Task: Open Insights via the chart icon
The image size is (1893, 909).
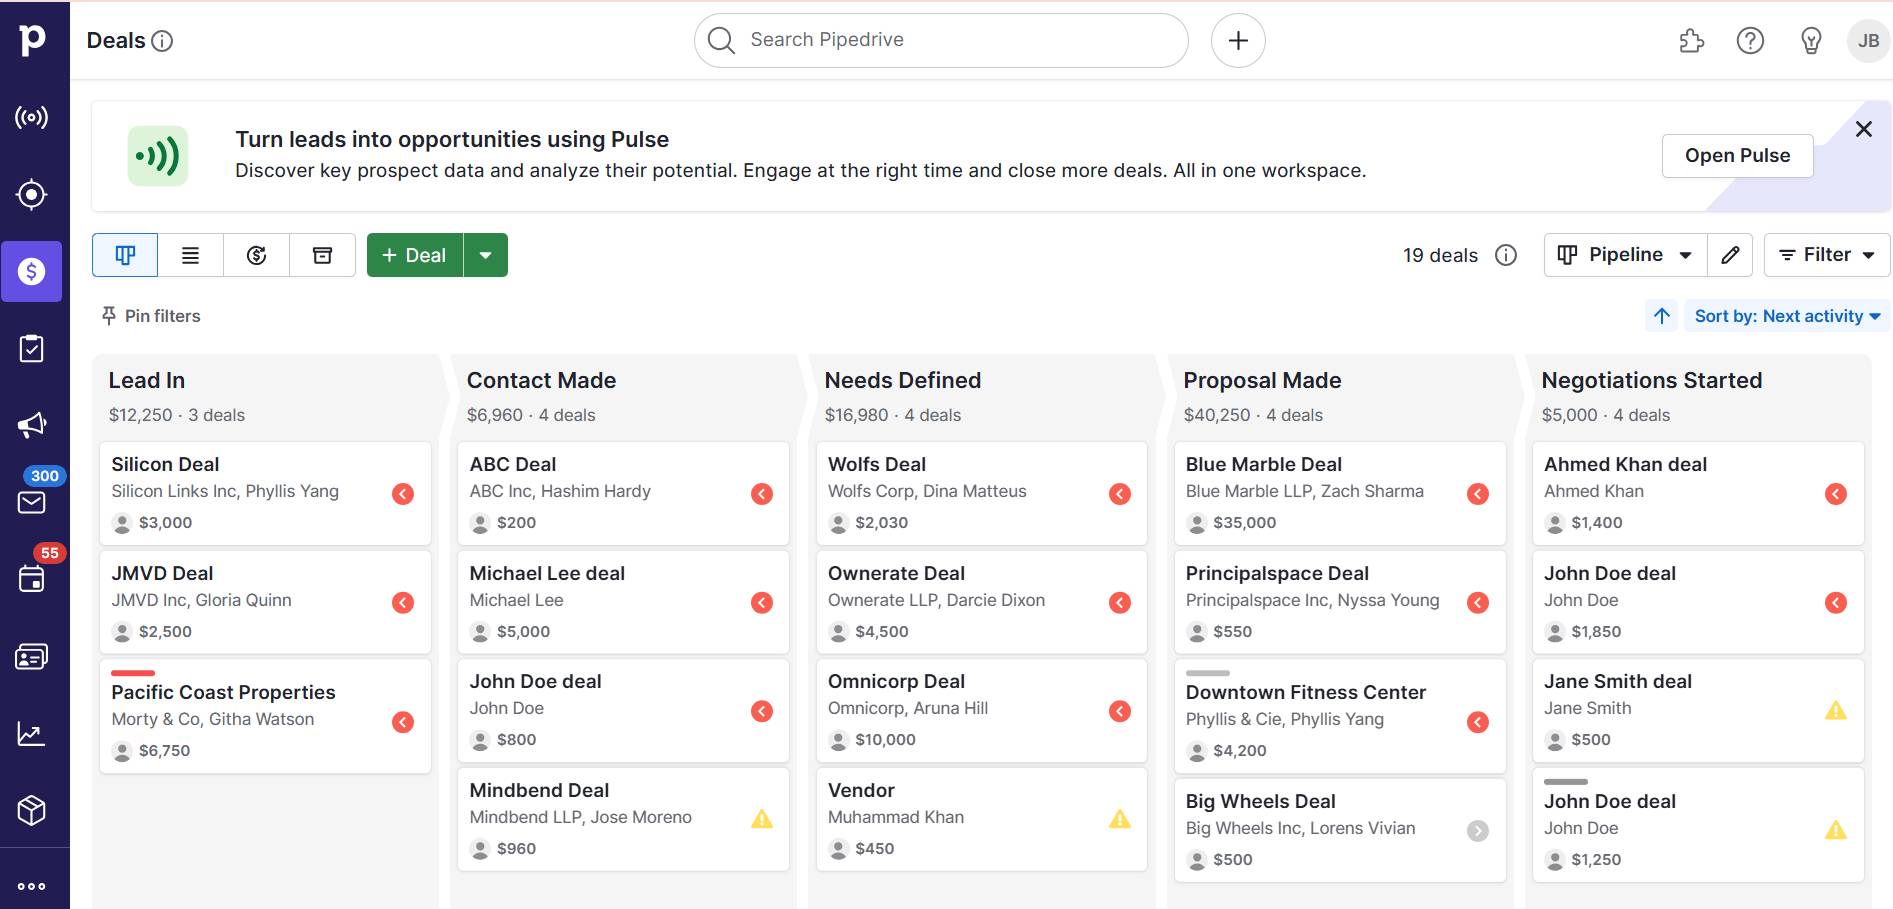Action: tap(31, 734)
